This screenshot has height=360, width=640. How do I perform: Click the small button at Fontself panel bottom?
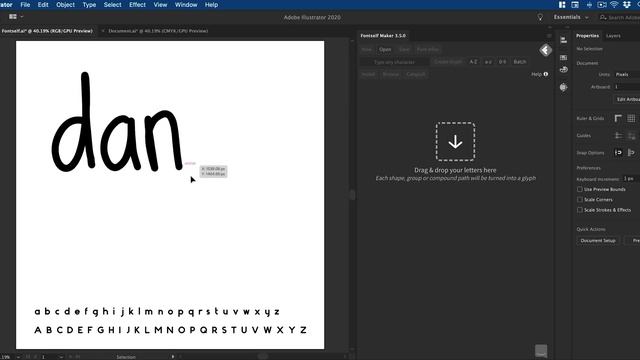(x=541, y=351)
